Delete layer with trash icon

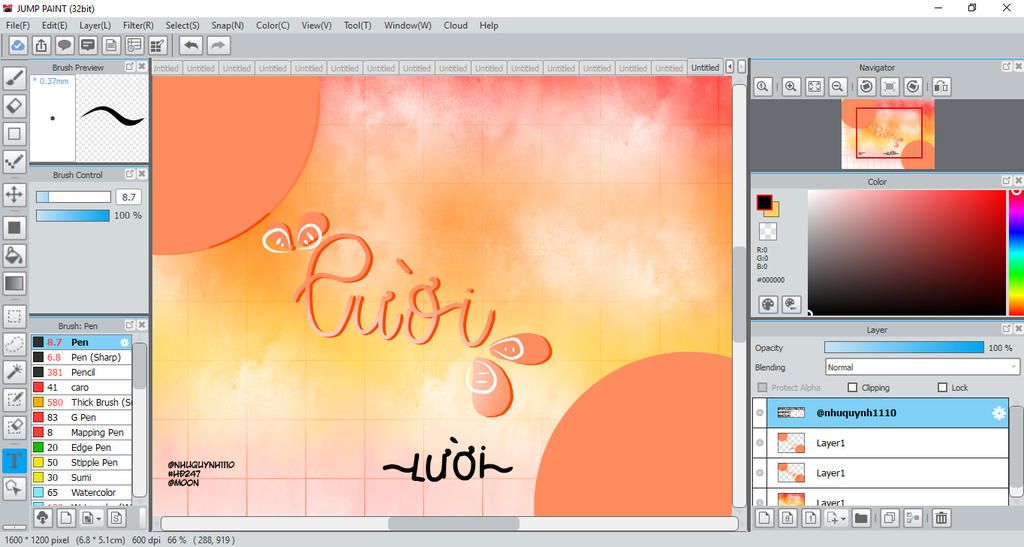(941, 518)
